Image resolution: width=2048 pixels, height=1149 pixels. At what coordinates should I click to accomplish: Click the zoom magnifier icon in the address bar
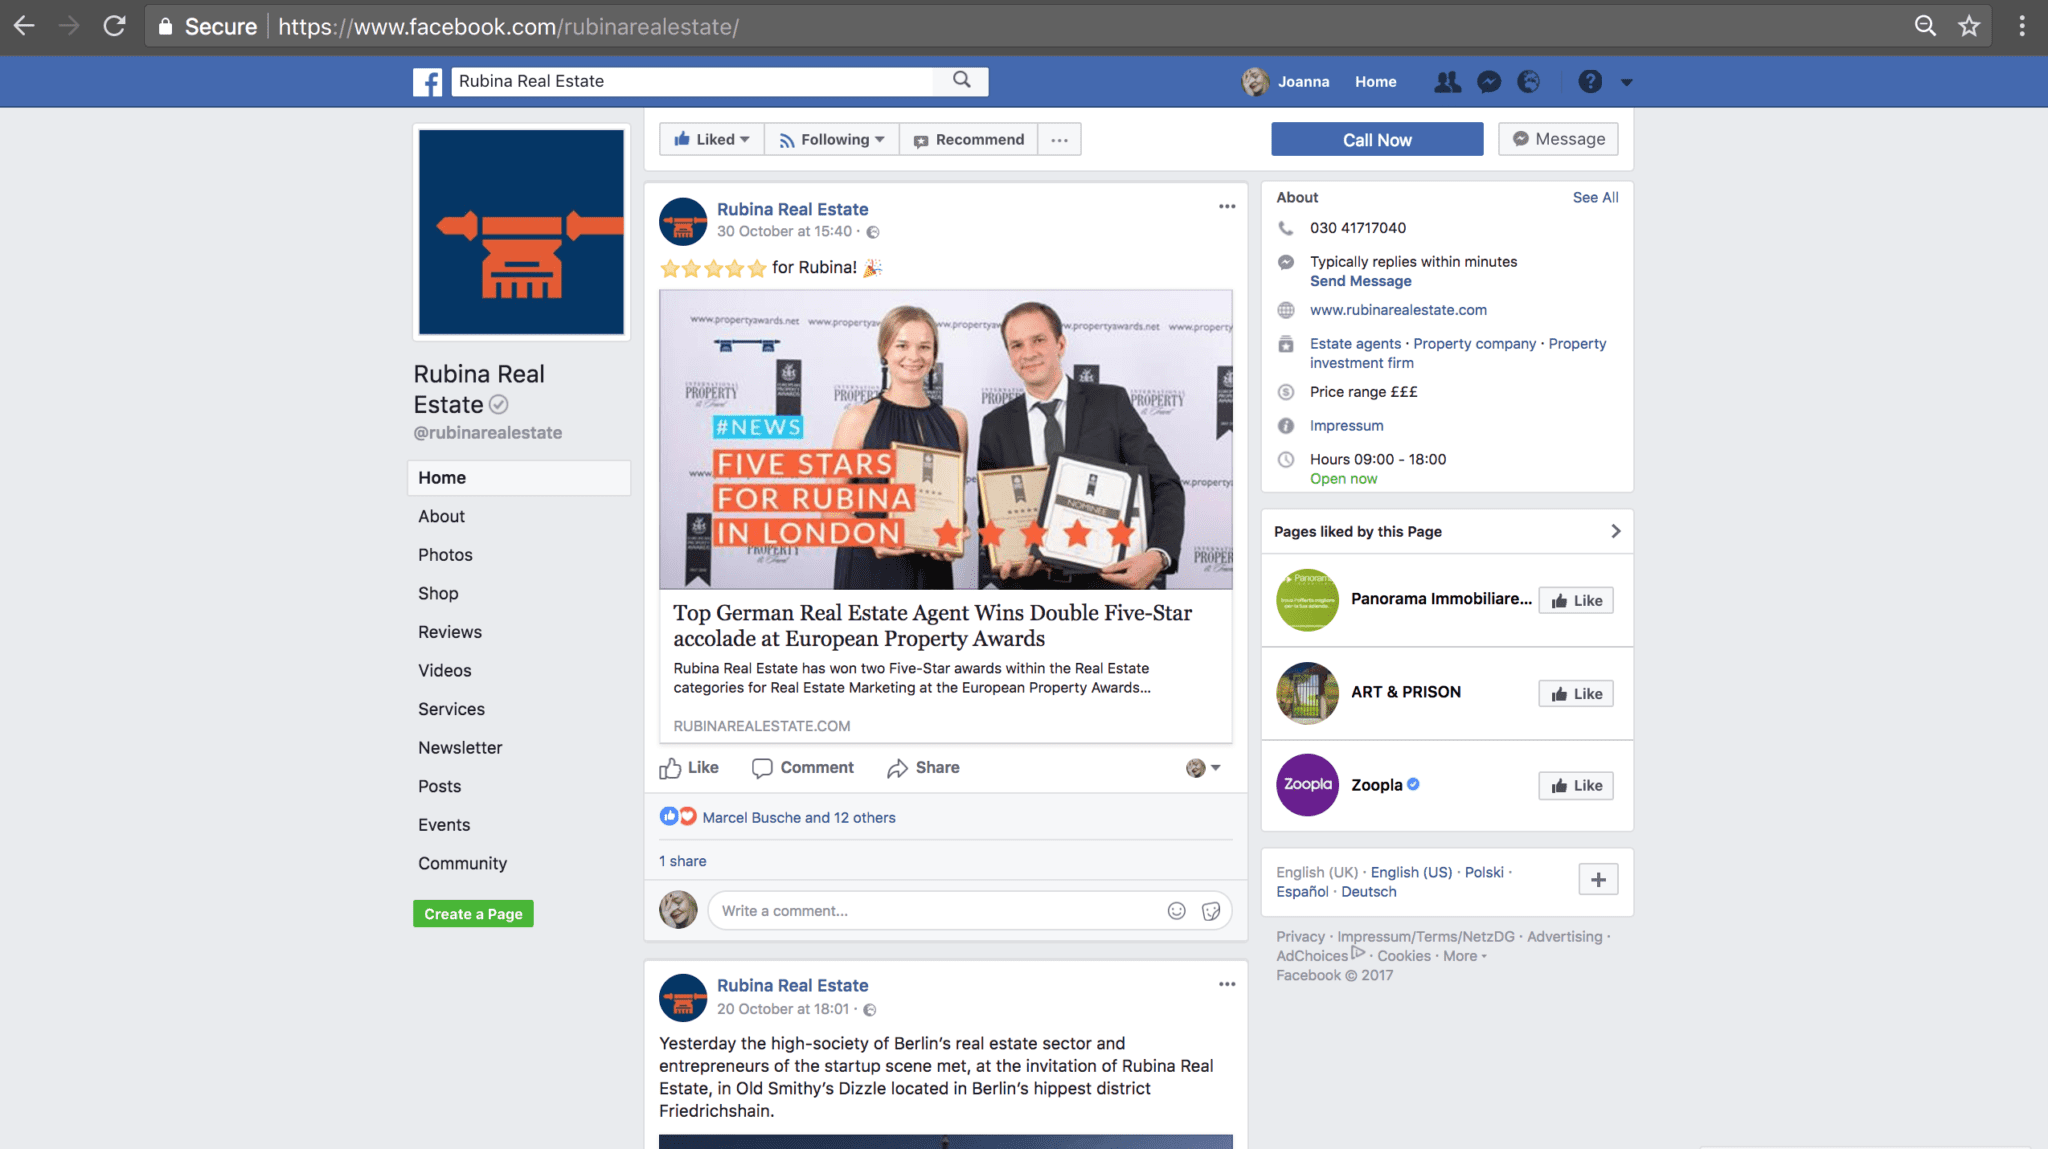pos(1925,26)
